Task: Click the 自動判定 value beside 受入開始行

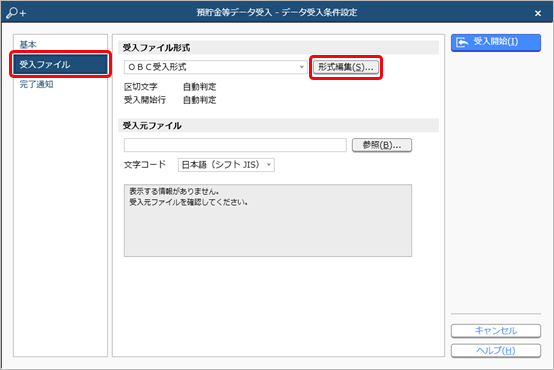Action: [x=200, y=100]
